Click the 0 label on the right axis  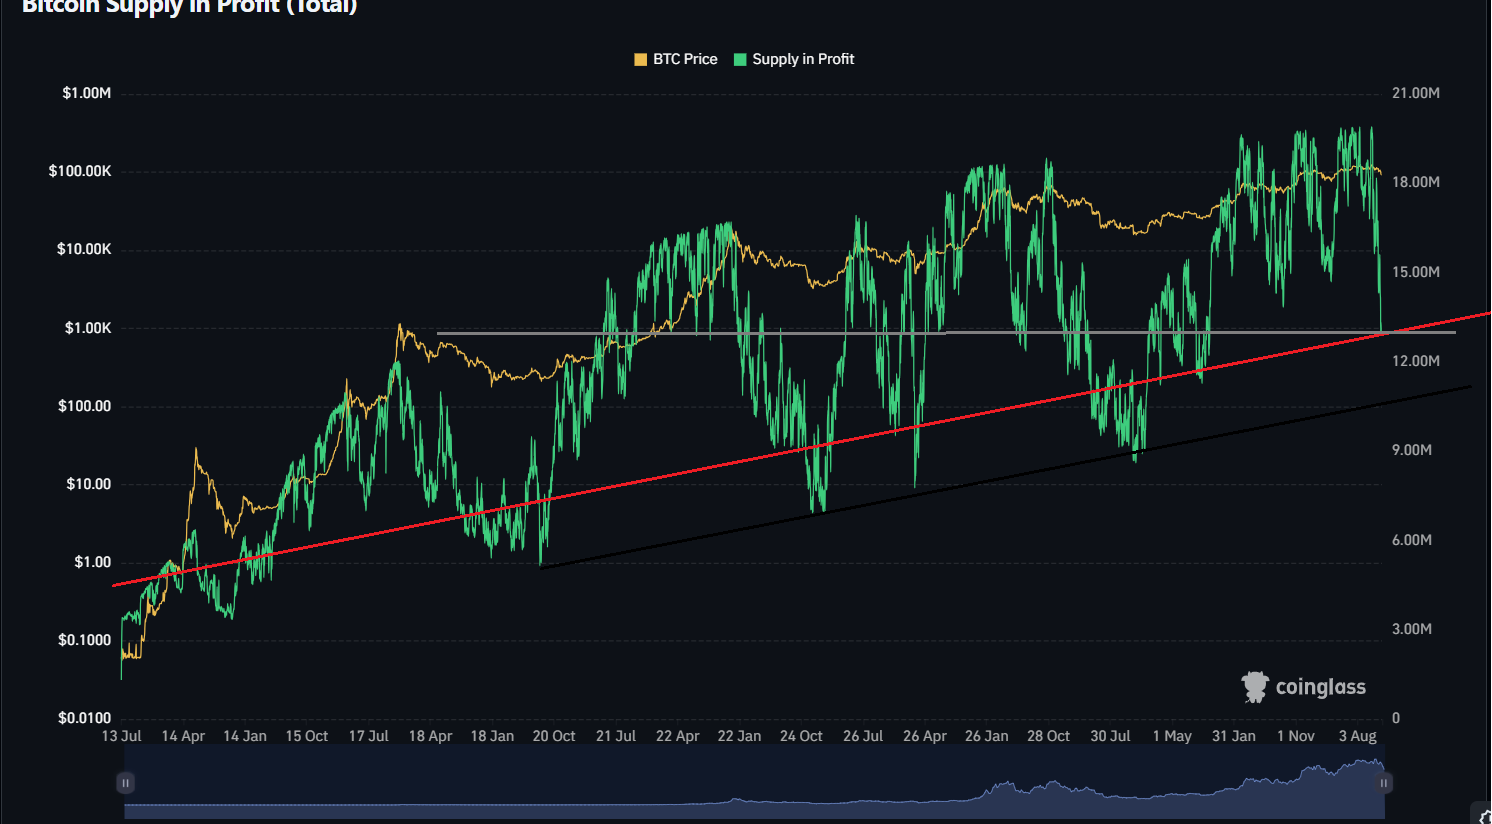(1396, 718)
